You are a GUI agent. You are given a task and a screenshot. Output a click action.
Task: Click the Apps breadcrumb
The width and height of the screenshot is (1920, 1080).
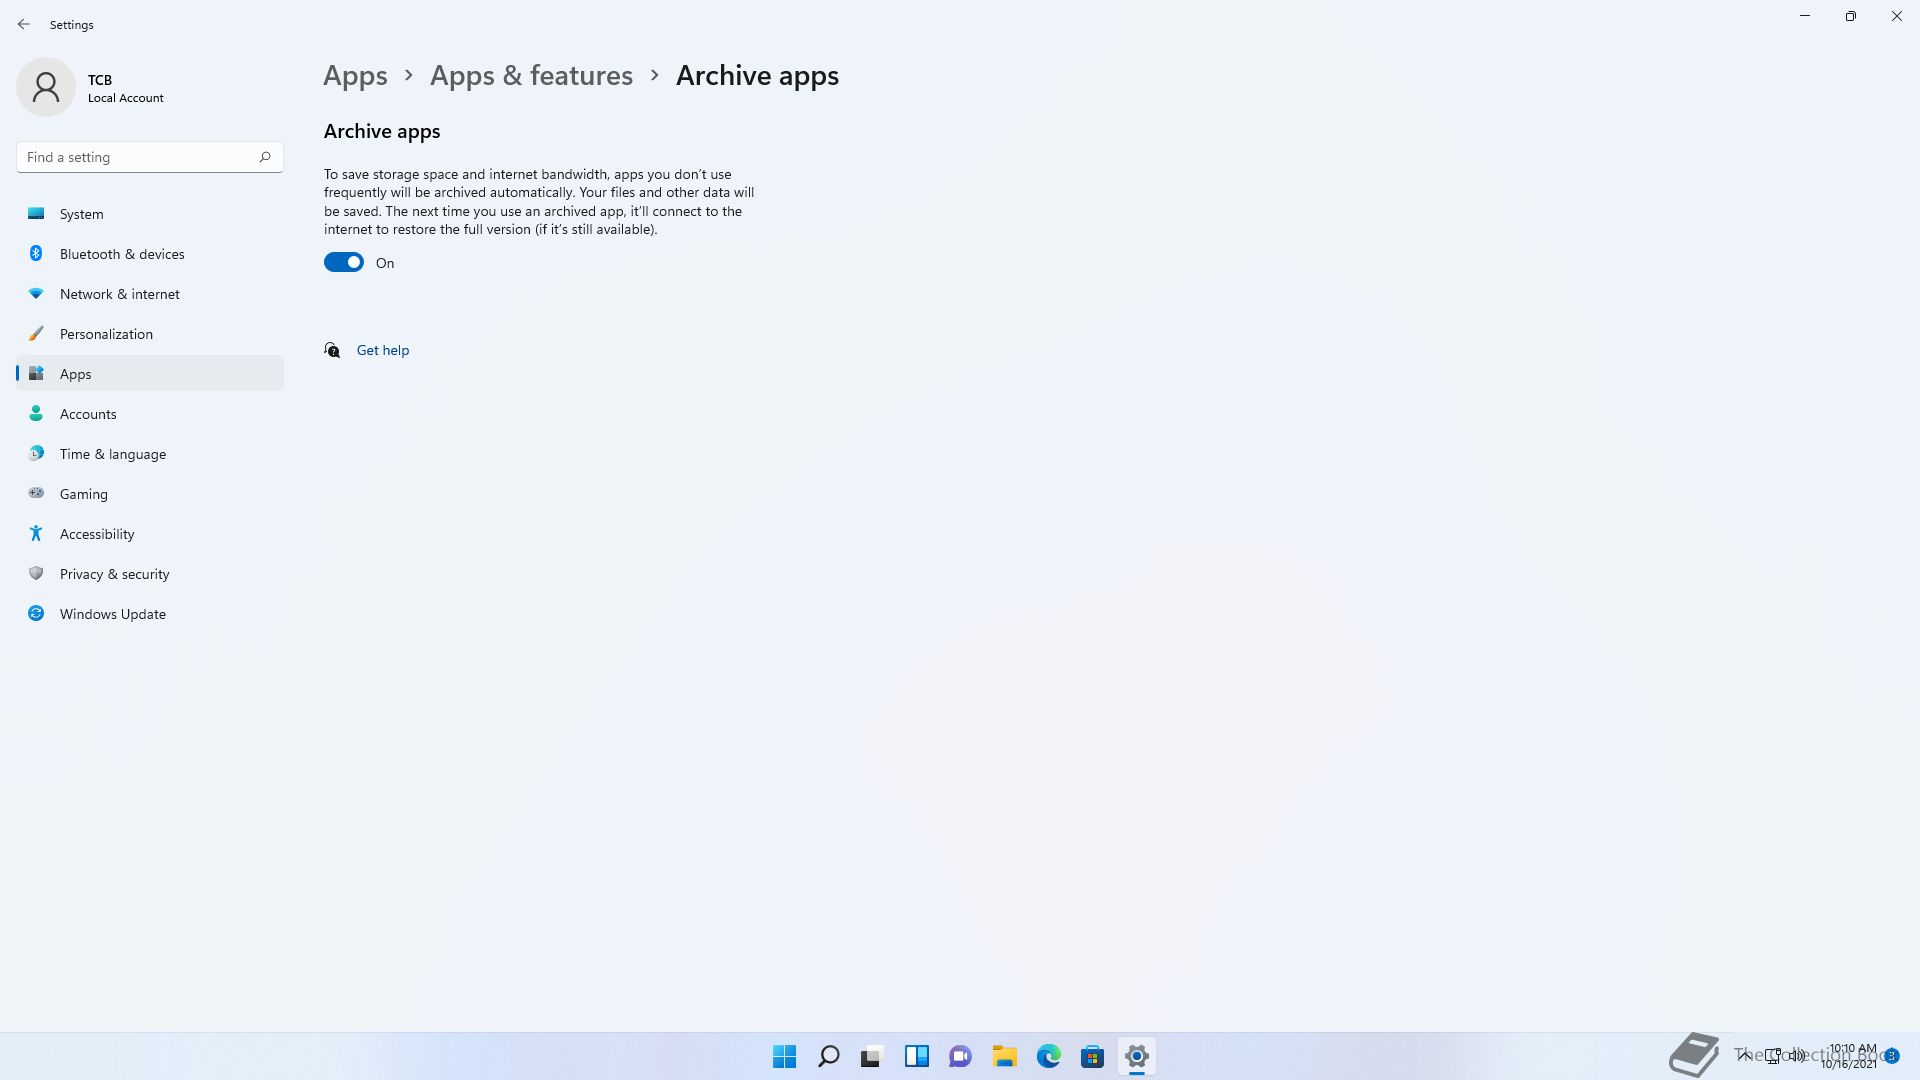click(x=355, y=76)
